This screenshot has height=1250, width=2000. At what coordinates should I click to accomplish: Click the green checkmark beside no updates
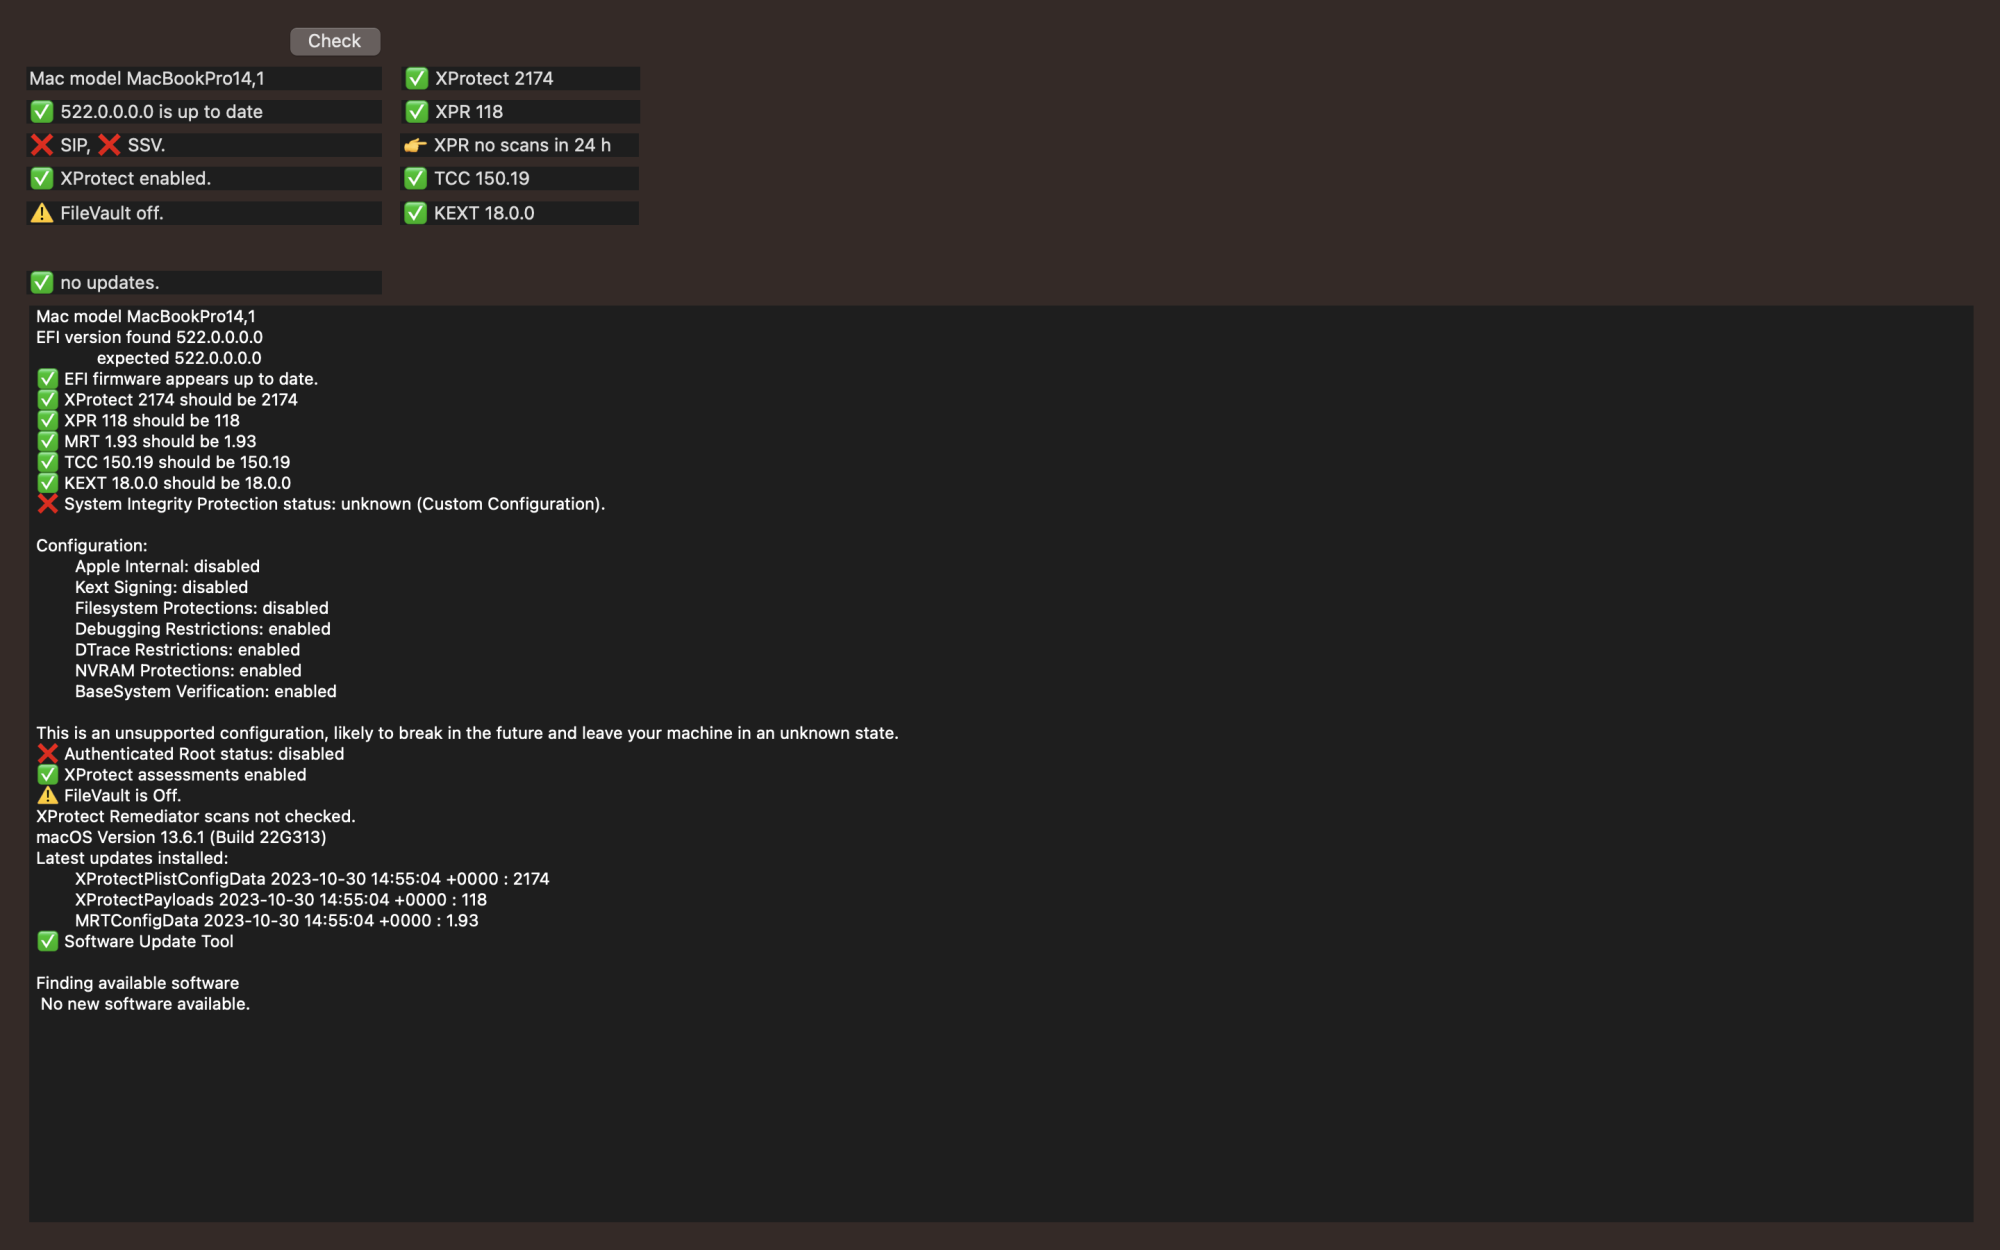(x=42, y=282)
